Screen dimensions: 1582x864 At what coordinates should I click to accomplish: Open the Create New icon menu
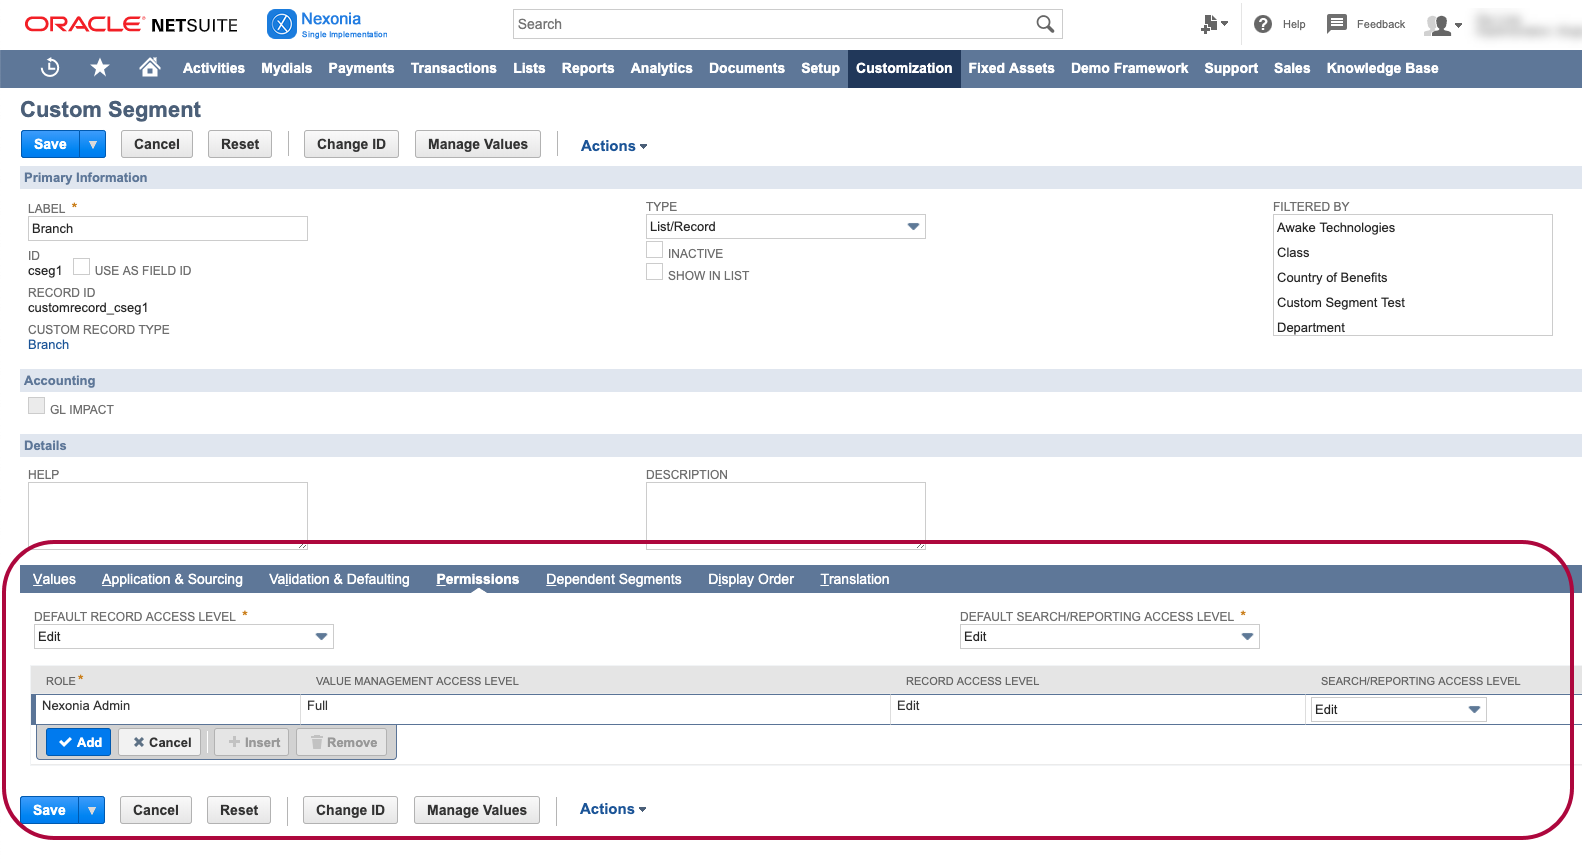tap(1214, 24)
